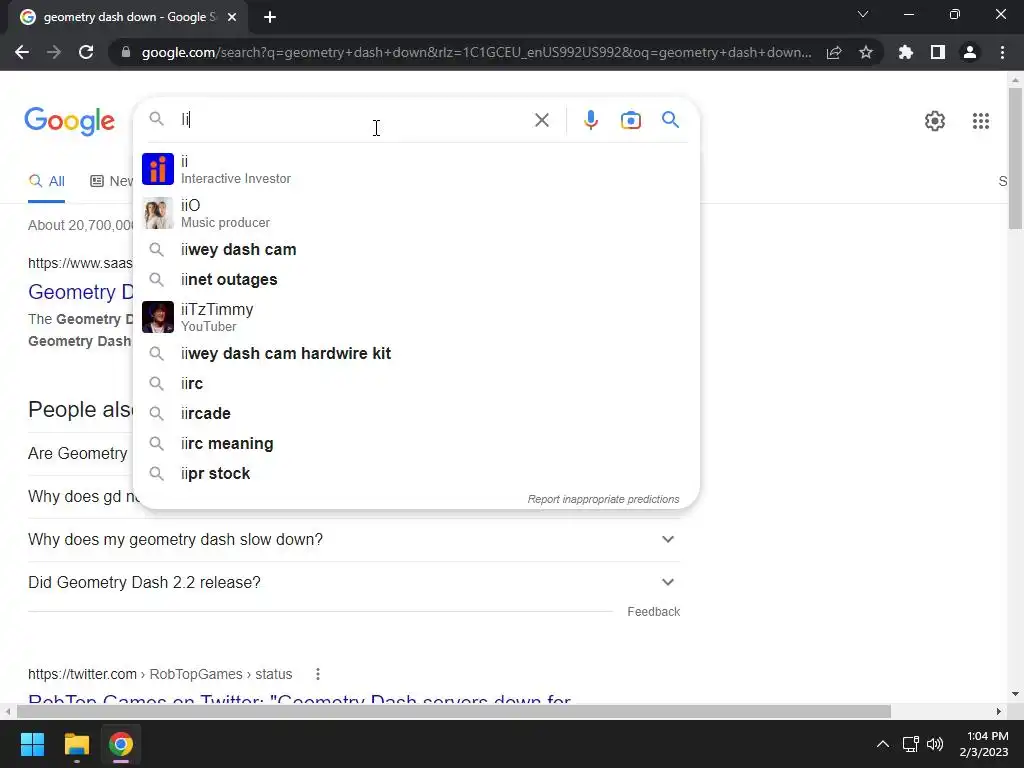Click the Interactive Investor logo thumbnail
Viewport: 1024px width, 768px height.
(x=158, y=169)
